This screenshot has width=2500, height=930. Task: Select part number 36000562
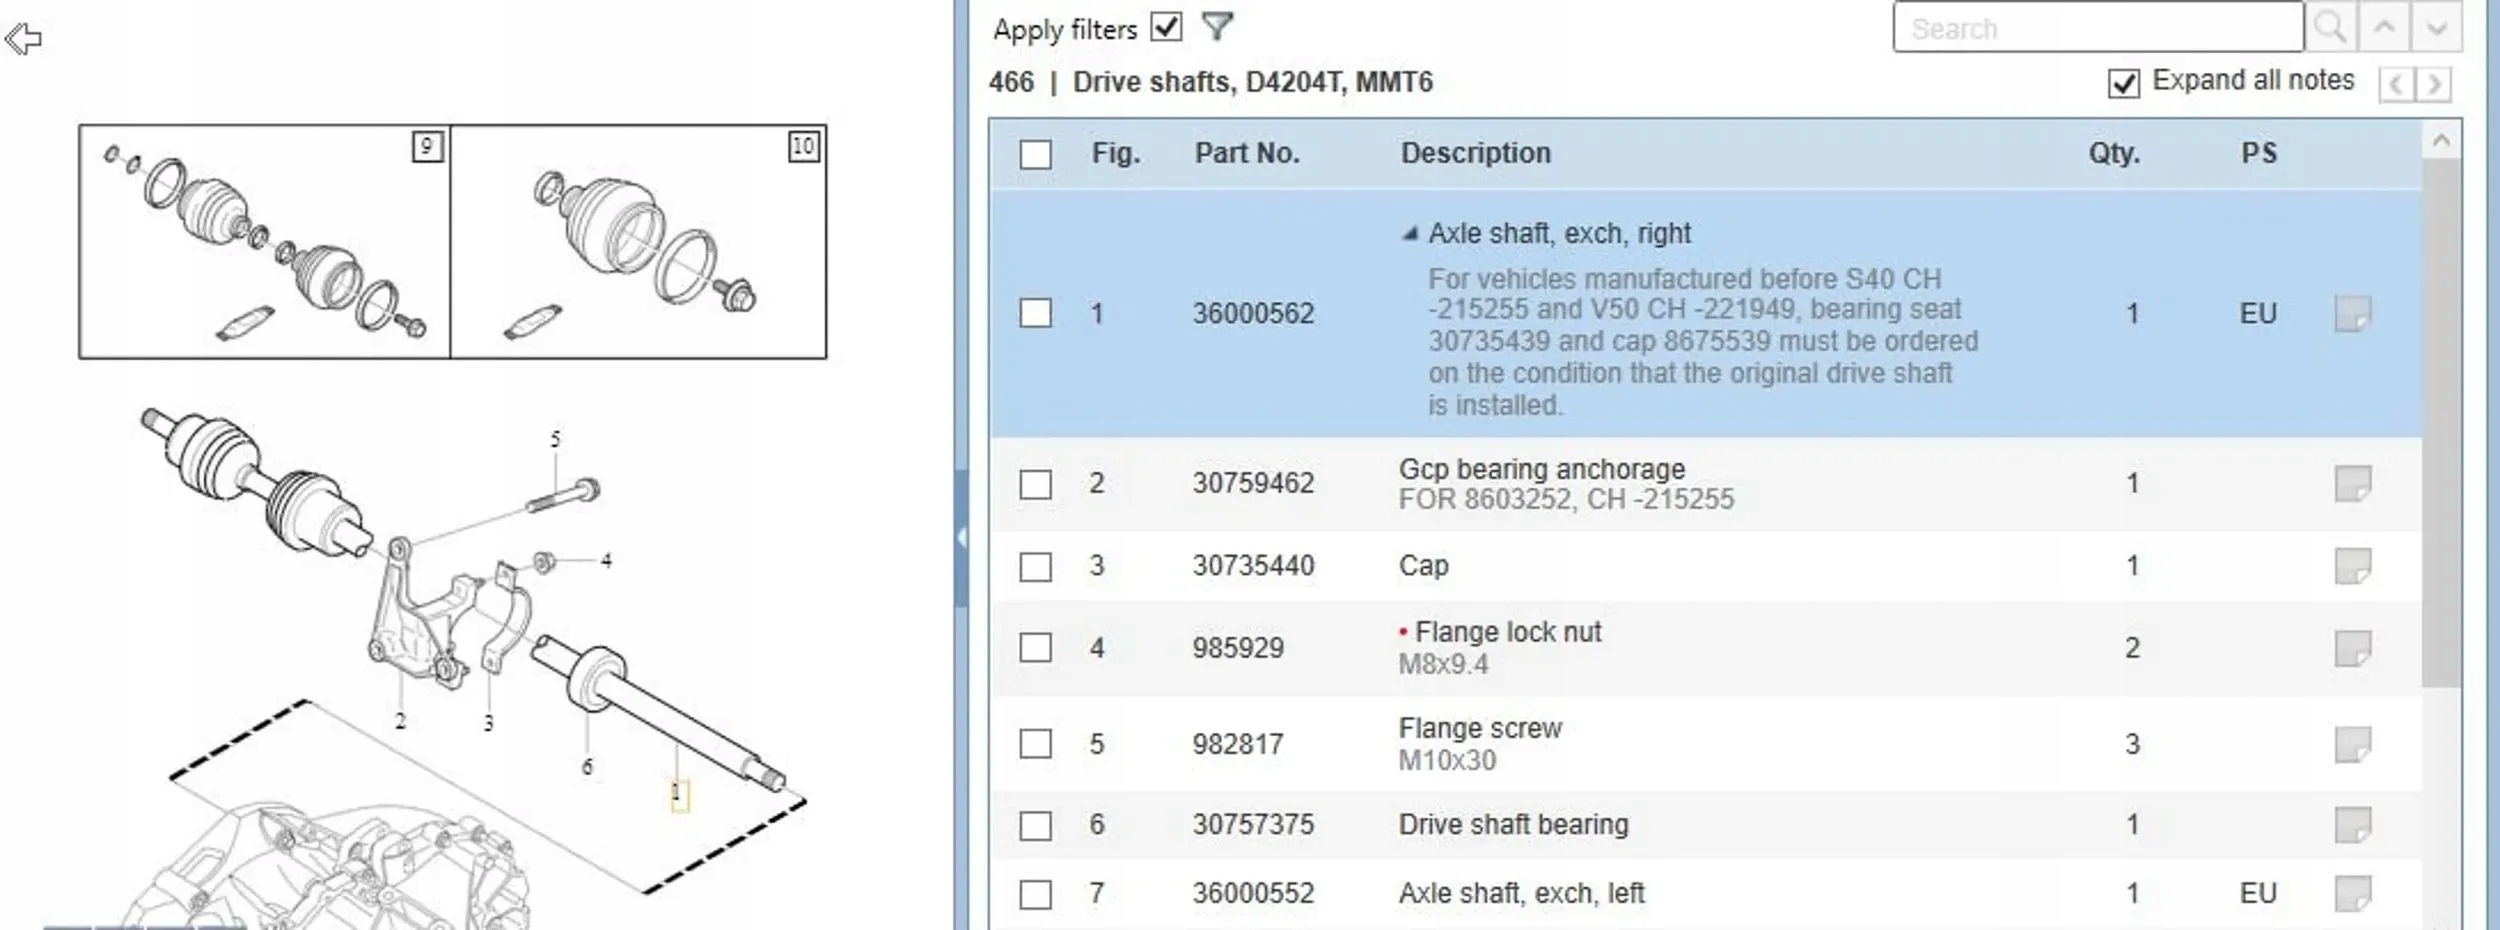(1253, 314)
